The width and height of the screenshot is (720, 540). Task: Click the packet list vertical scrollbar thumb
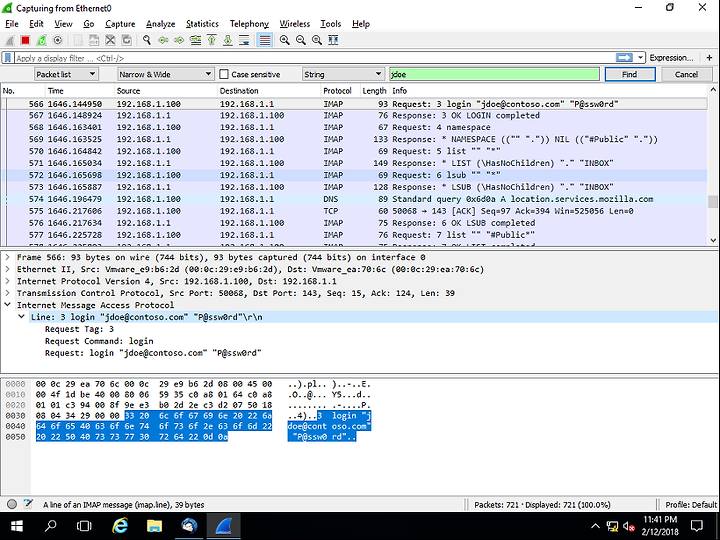(x=713, y=202)
